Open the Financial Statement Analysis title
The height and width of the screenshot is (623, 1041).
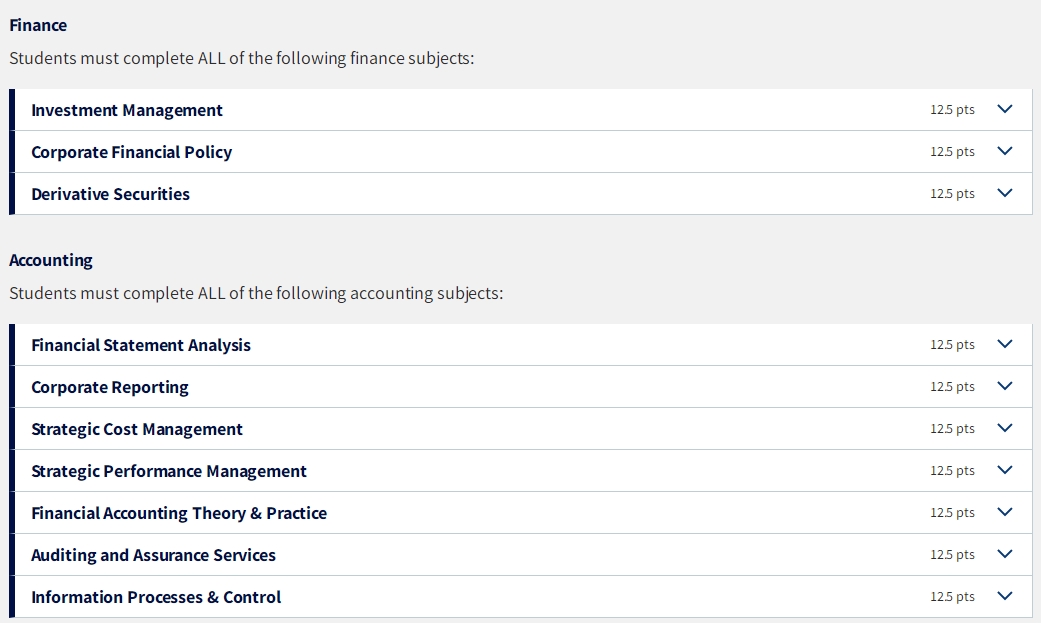click(141, 345)
